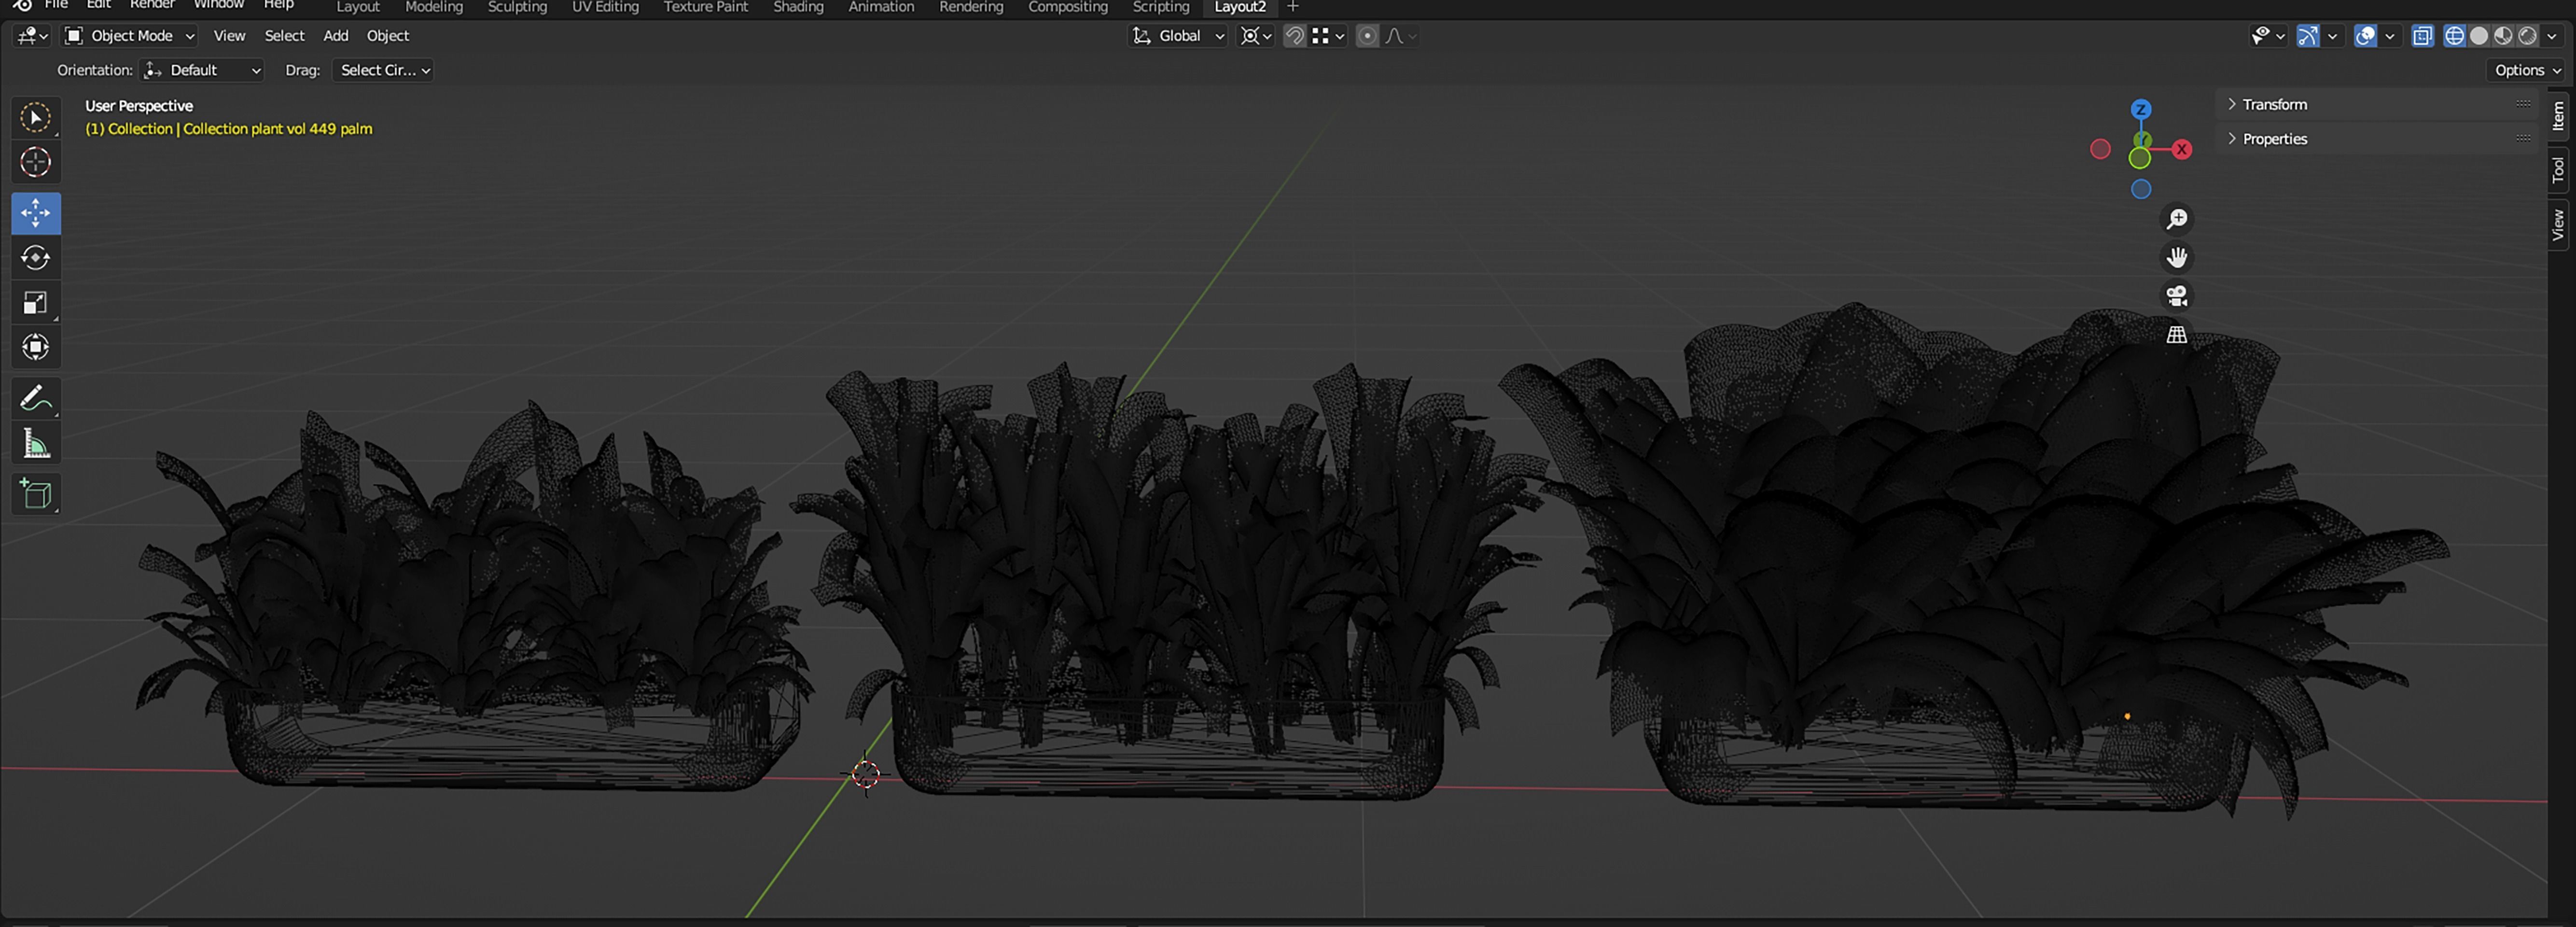Click the negative X axis gizmo circle
The image size is (2576, 927).
(2100, 149)
